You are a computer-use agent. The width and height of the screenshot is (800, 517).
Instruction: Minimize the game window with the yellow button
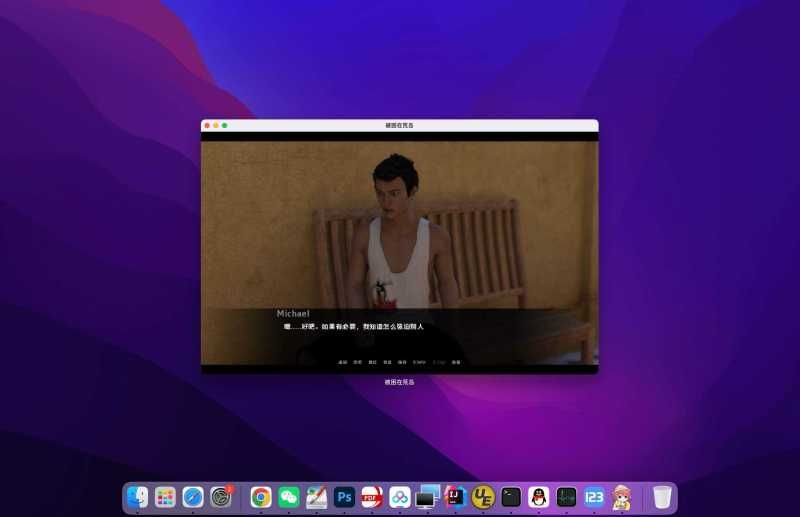216,126
